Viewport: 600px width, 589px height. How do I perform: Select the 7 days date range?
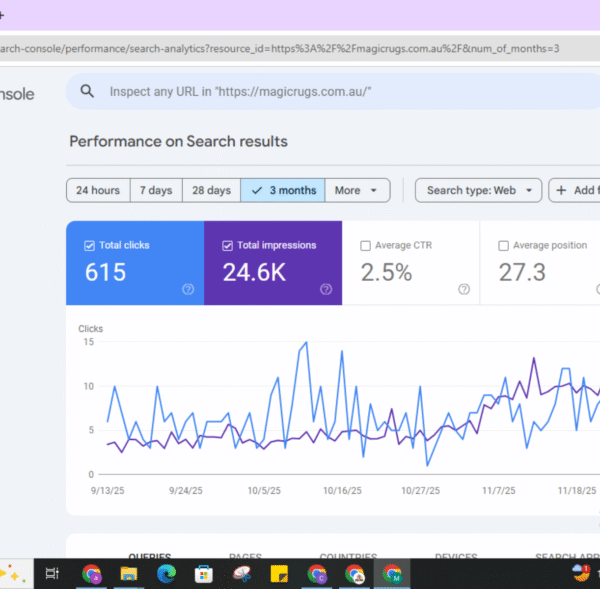[155, 190]
